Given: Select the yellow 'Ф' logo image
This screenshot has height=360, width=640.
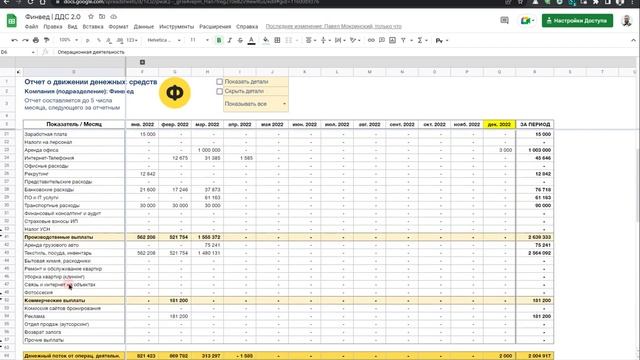Looking at the screenshot, I should (x=175, y=93).
